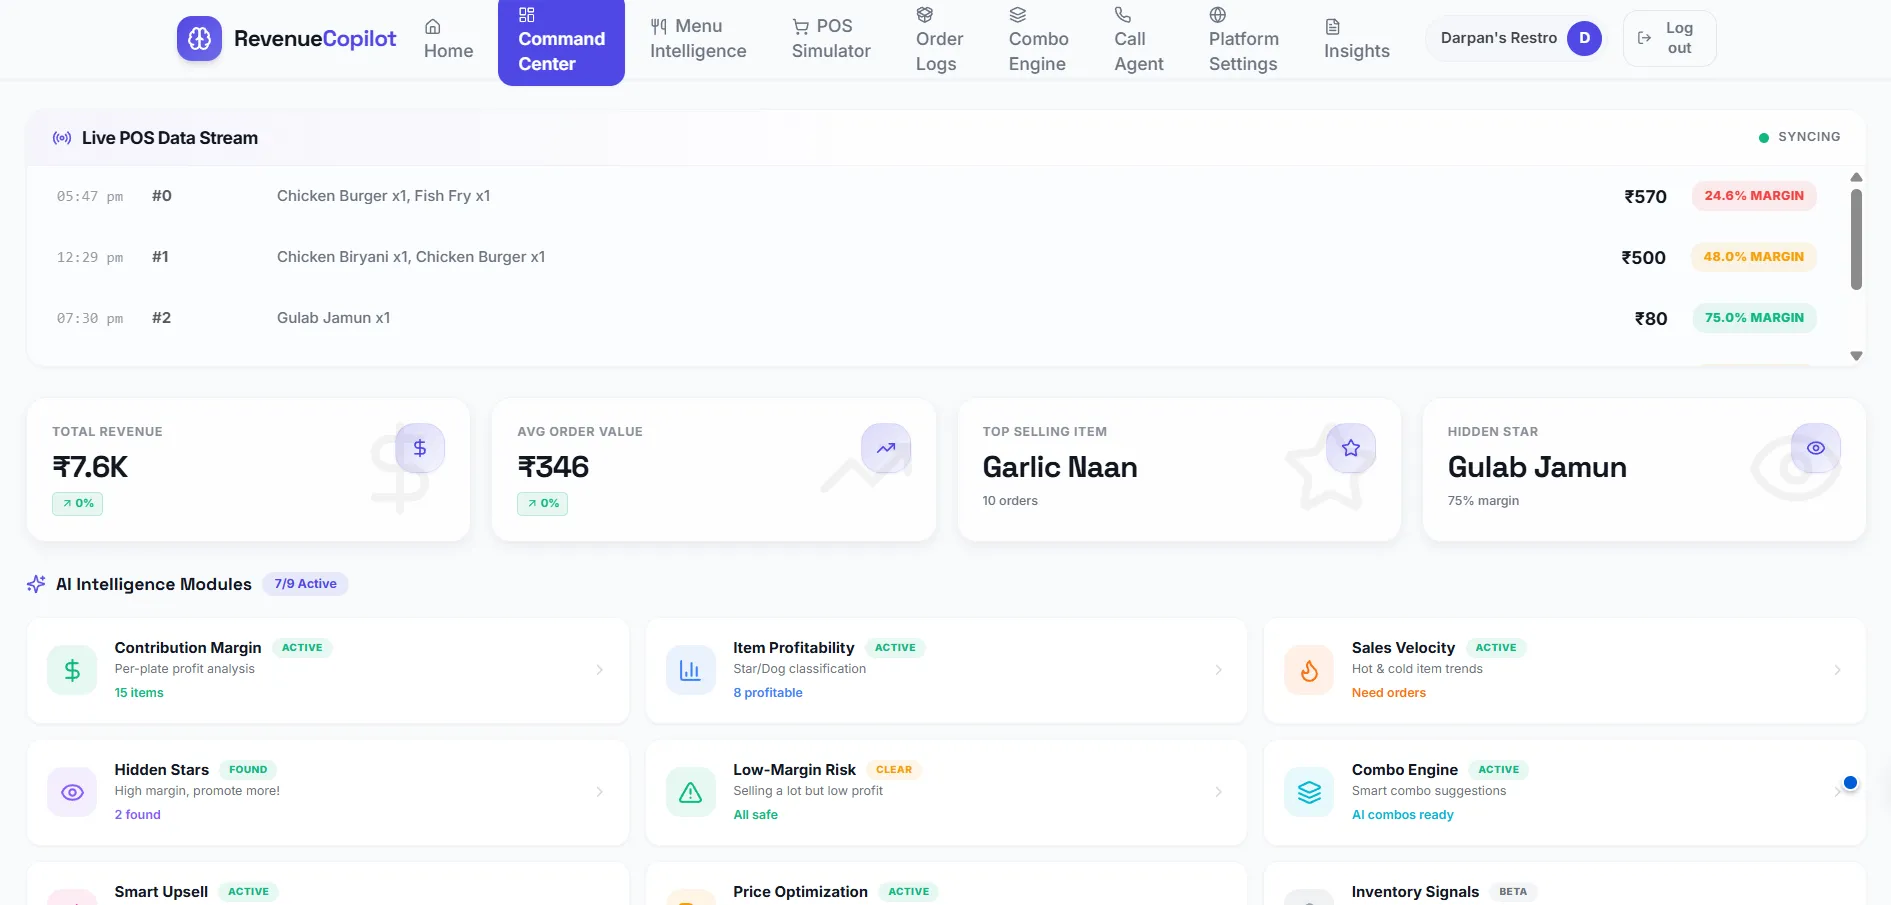Viewport: 1891px width, 905px height.
Task: Open the Home nav item
Action: tap(448, 39)
